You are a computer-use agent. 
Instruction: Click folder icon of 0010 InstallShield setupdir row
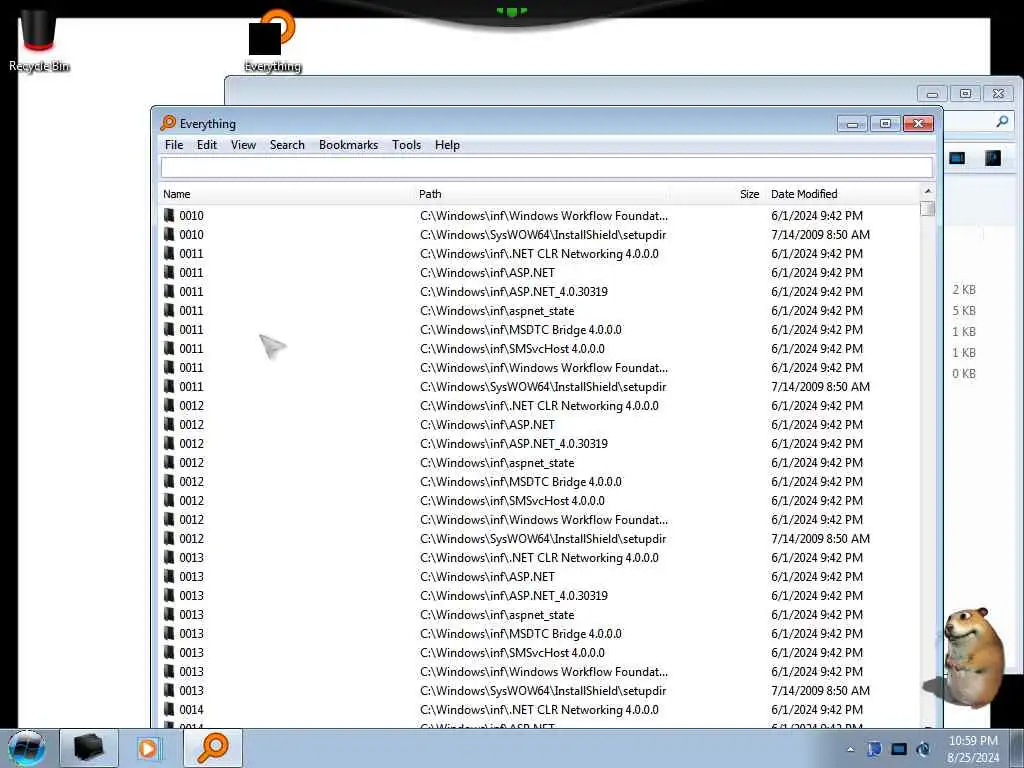169,234
